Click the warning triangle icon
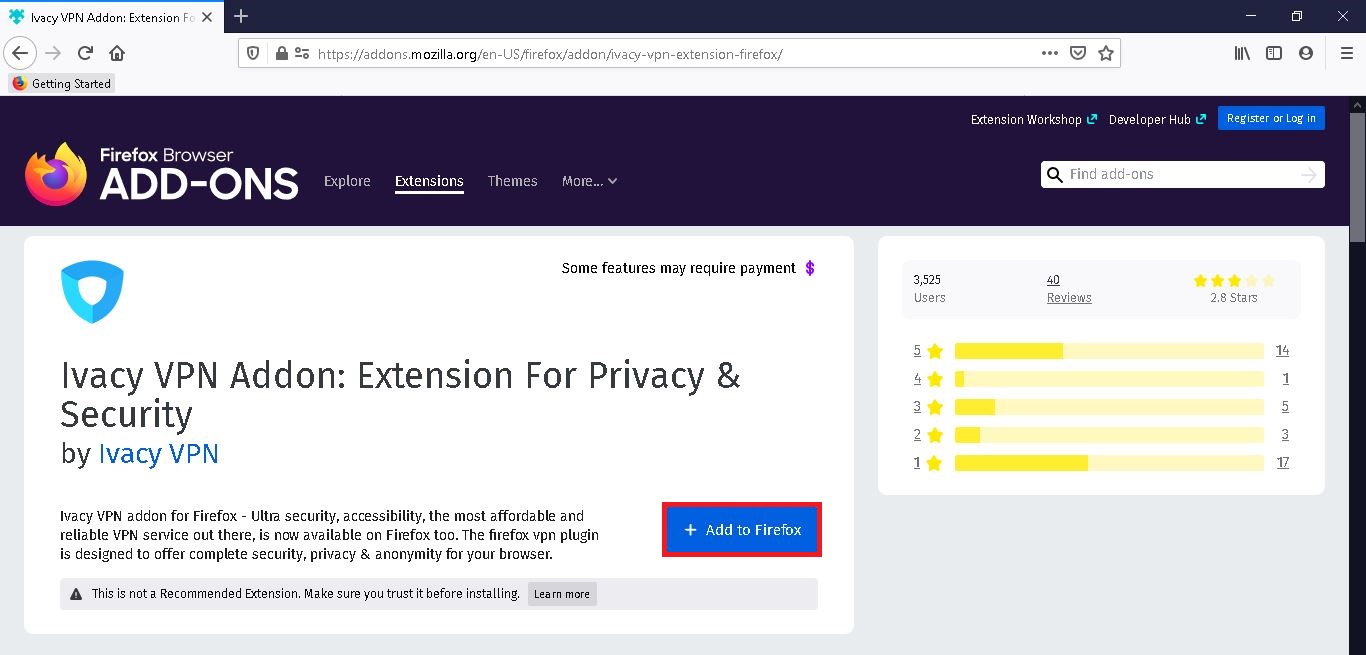Screen dimensions: 1366x655 pos(76,594)
